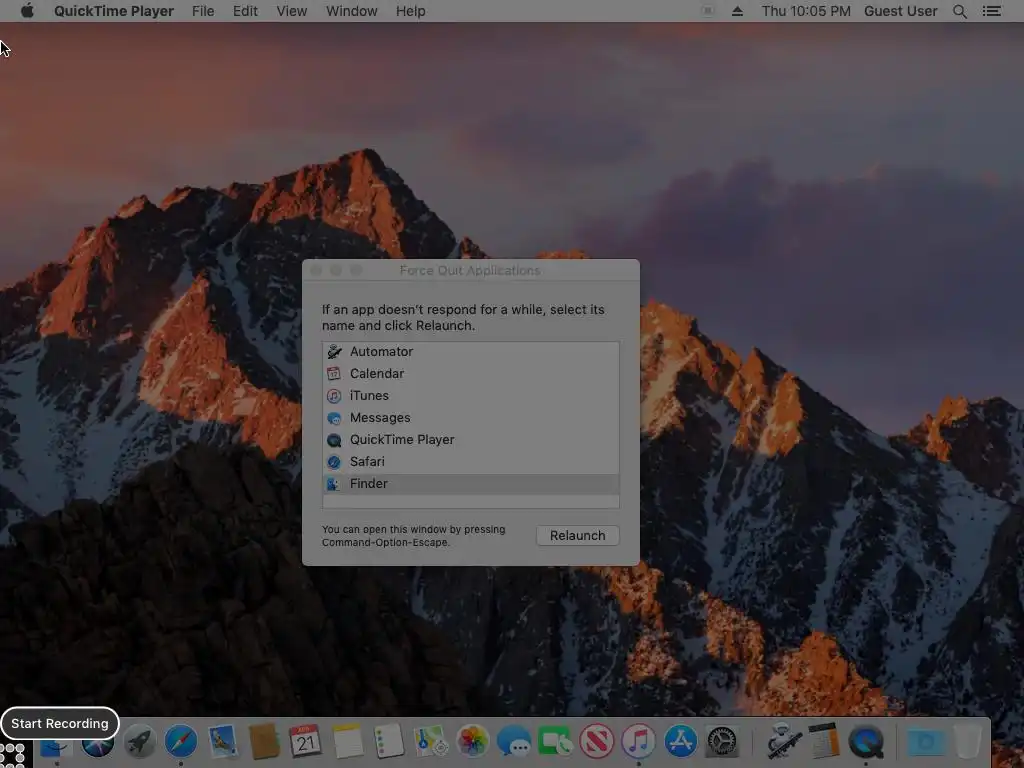The width and height of the screenshot is (1024, 768).
Task: Open Reminders from the Dock
Action: [389, 741]
